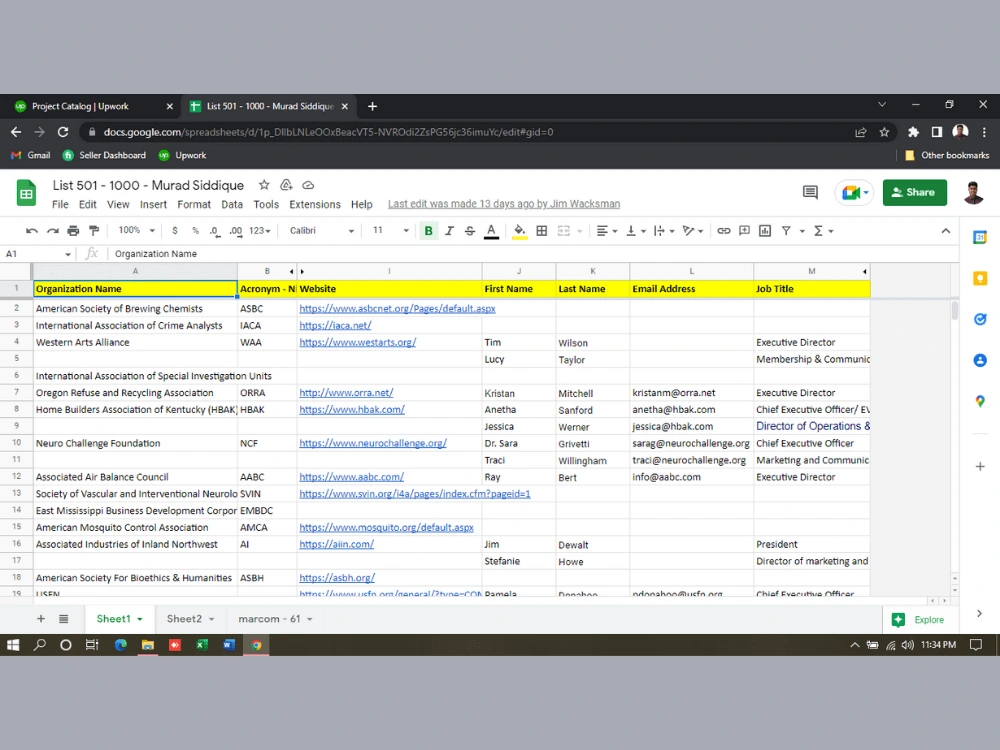The image size is (1000, 750).
Task: Open Microsoft Edge from the taskbar
Action: 121,645
